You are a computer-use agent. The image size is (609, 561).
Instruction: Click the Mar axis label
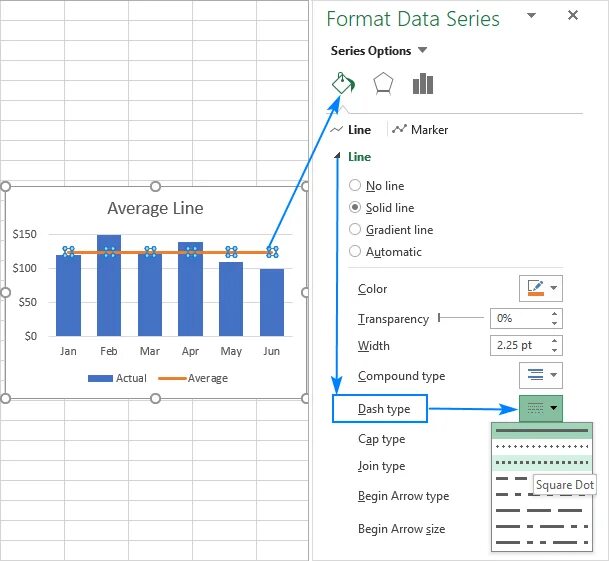pyautogui.click(x=150, y=351)
